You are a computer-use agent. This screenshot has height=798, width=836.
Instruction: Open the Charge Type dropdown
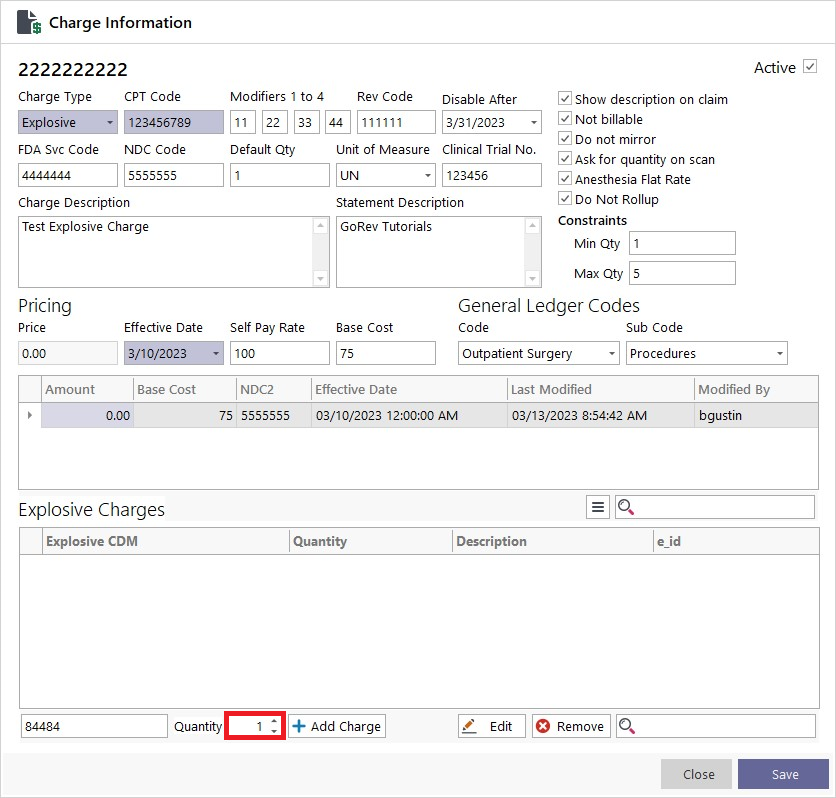coord(109,122)
